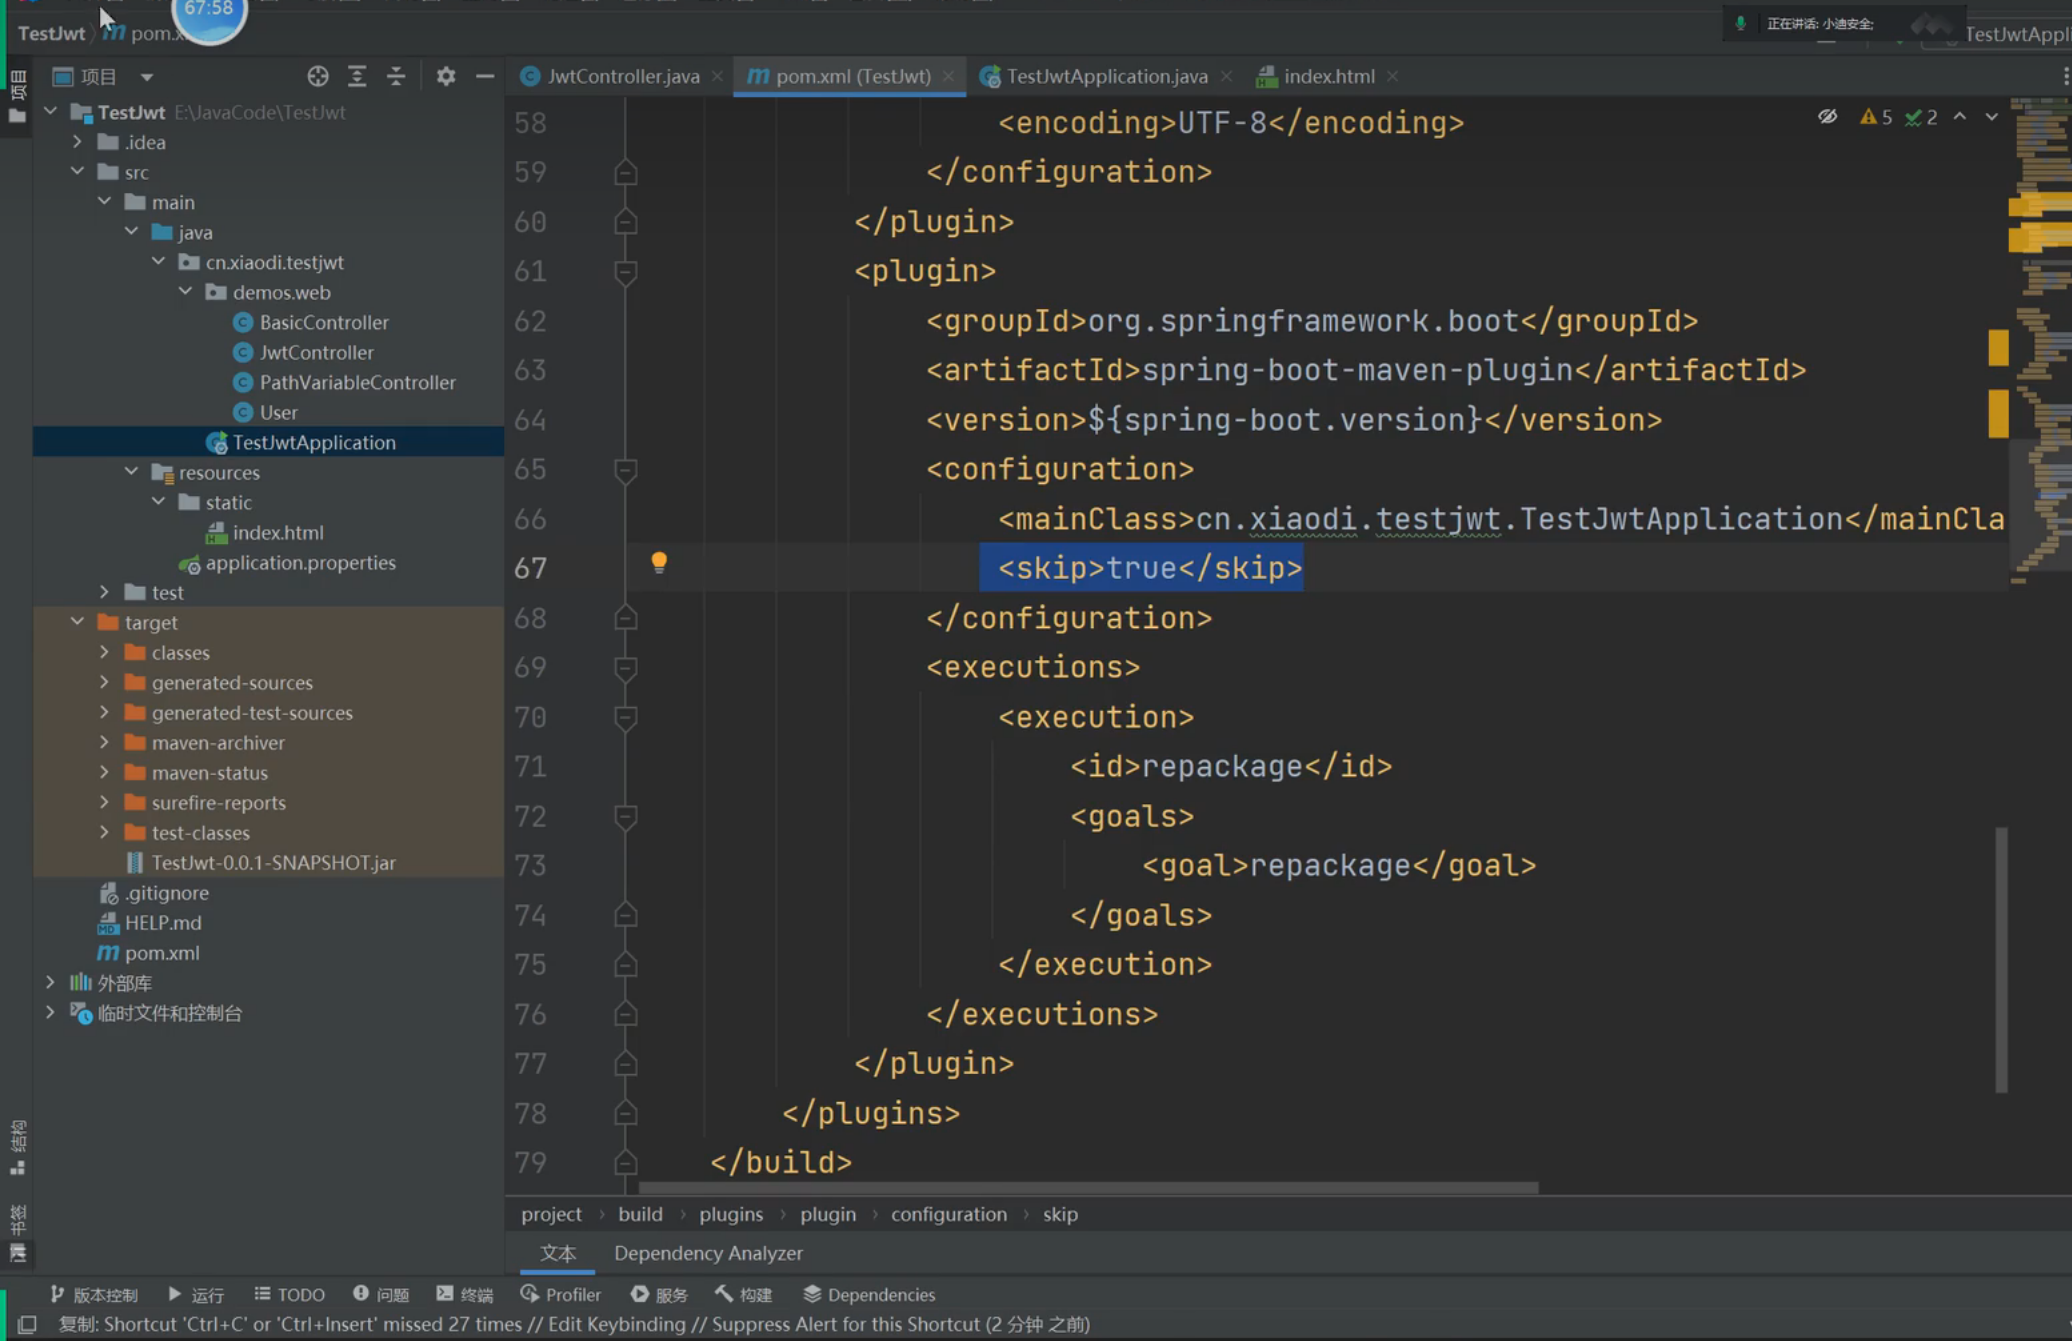
Task: Expand the test folder
Action: (105, 592)
